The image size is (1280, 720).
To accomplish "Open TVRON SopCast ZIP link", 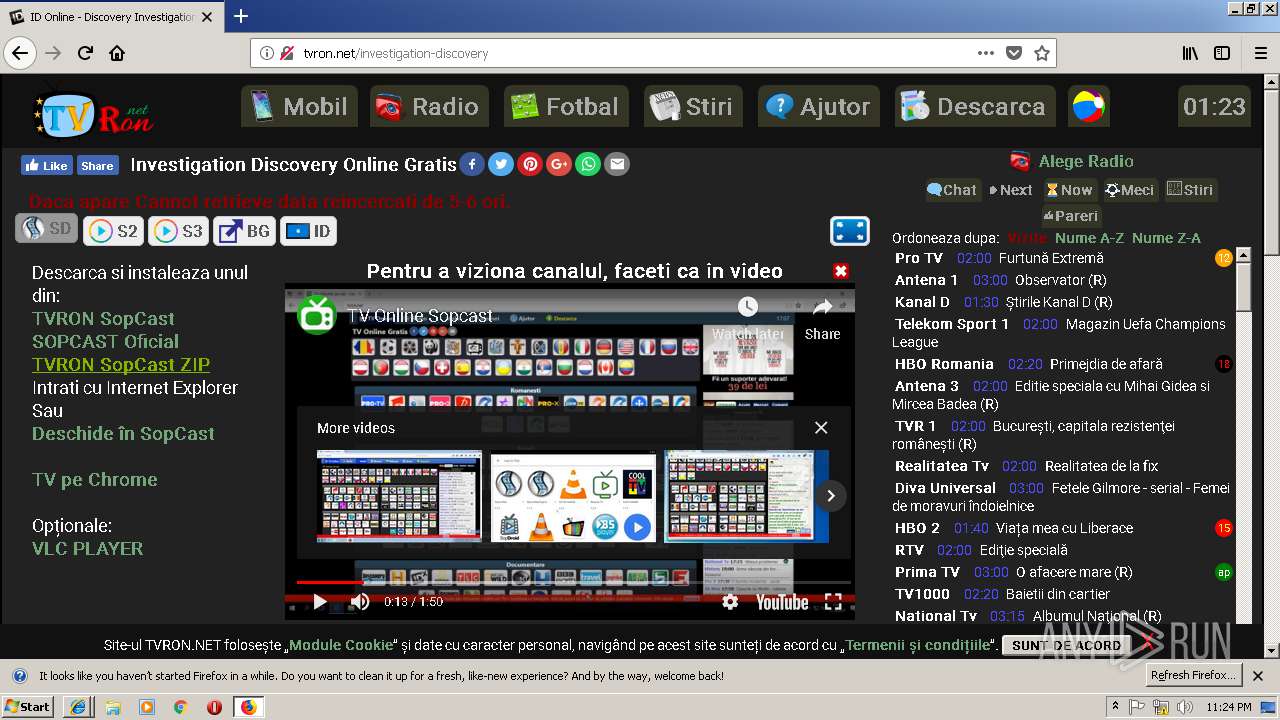I will pyautogui.click(x=121, y=365).
